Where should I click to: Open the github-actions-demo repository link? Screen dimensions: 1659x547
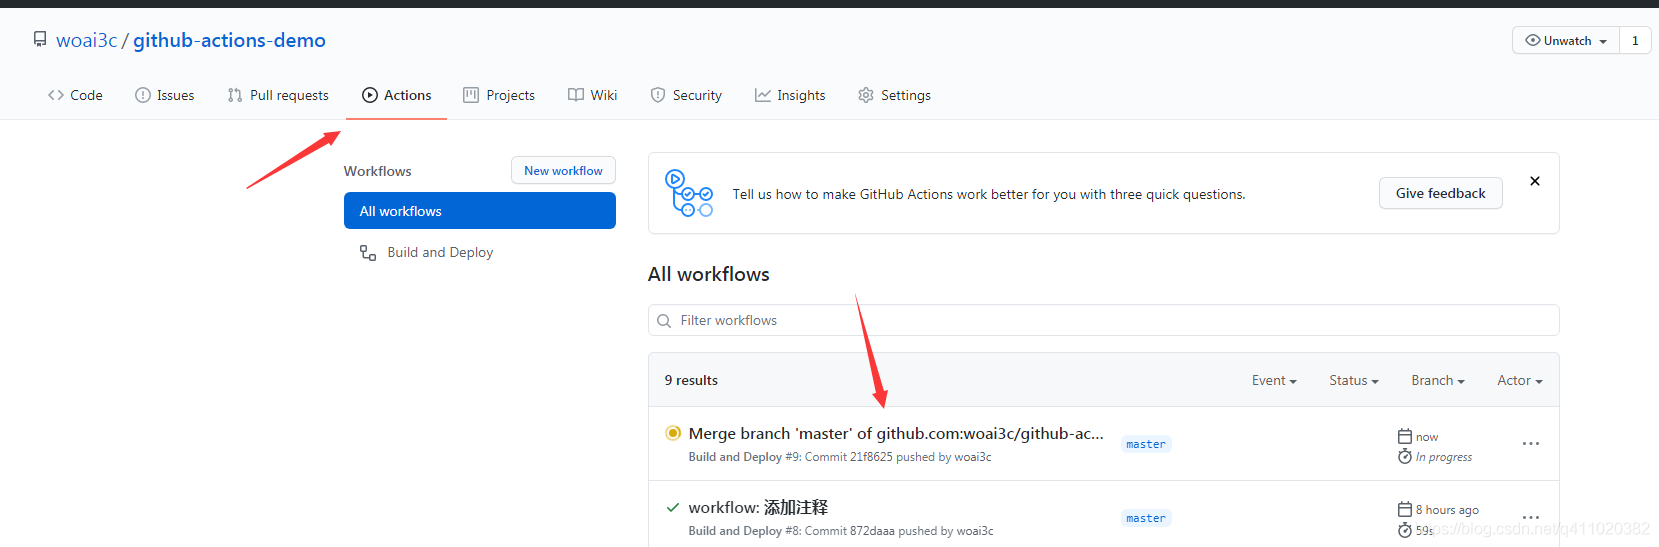(x=229, y=40)
